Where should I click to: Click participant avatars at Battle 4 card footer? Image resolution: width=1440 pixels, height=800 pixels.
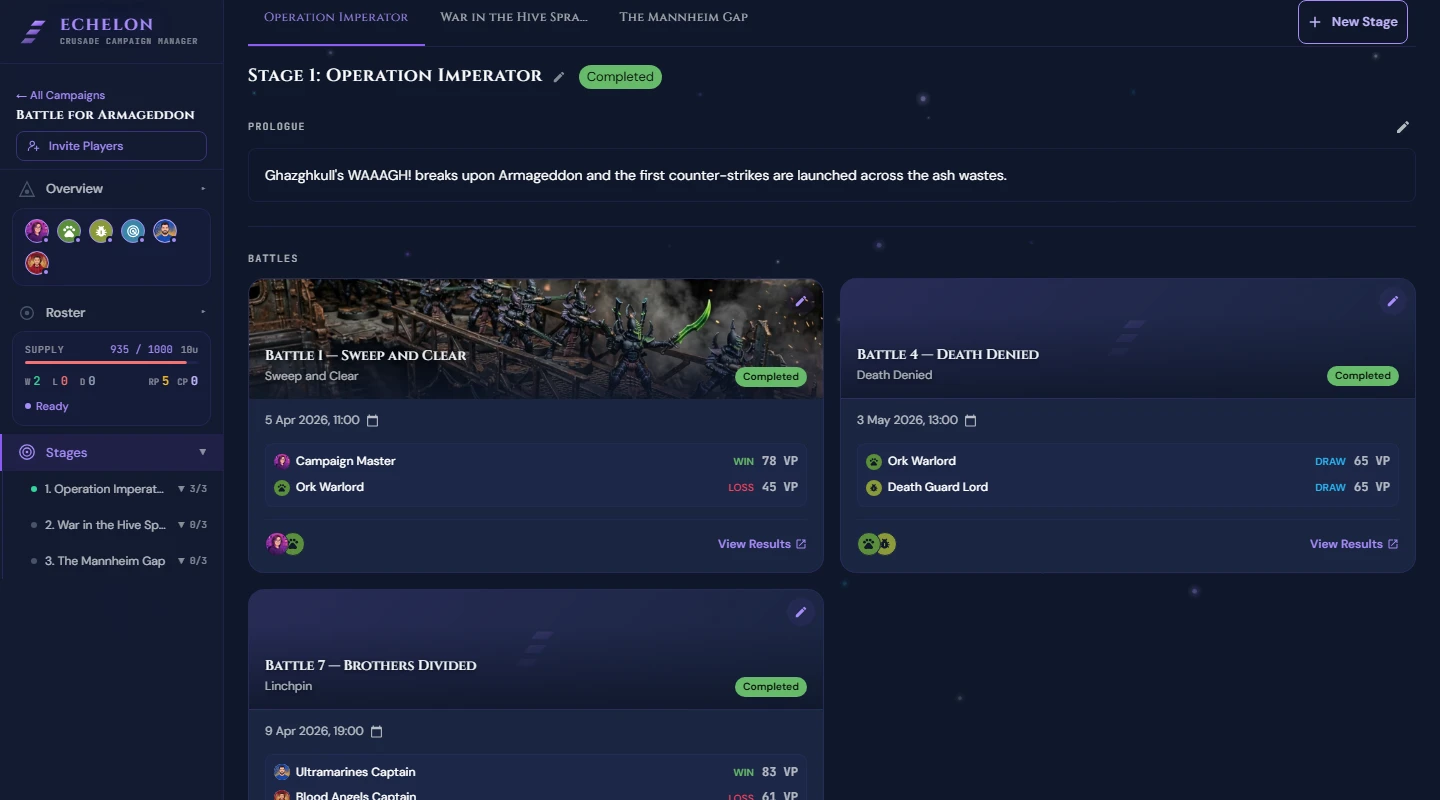tap(877, 544)
